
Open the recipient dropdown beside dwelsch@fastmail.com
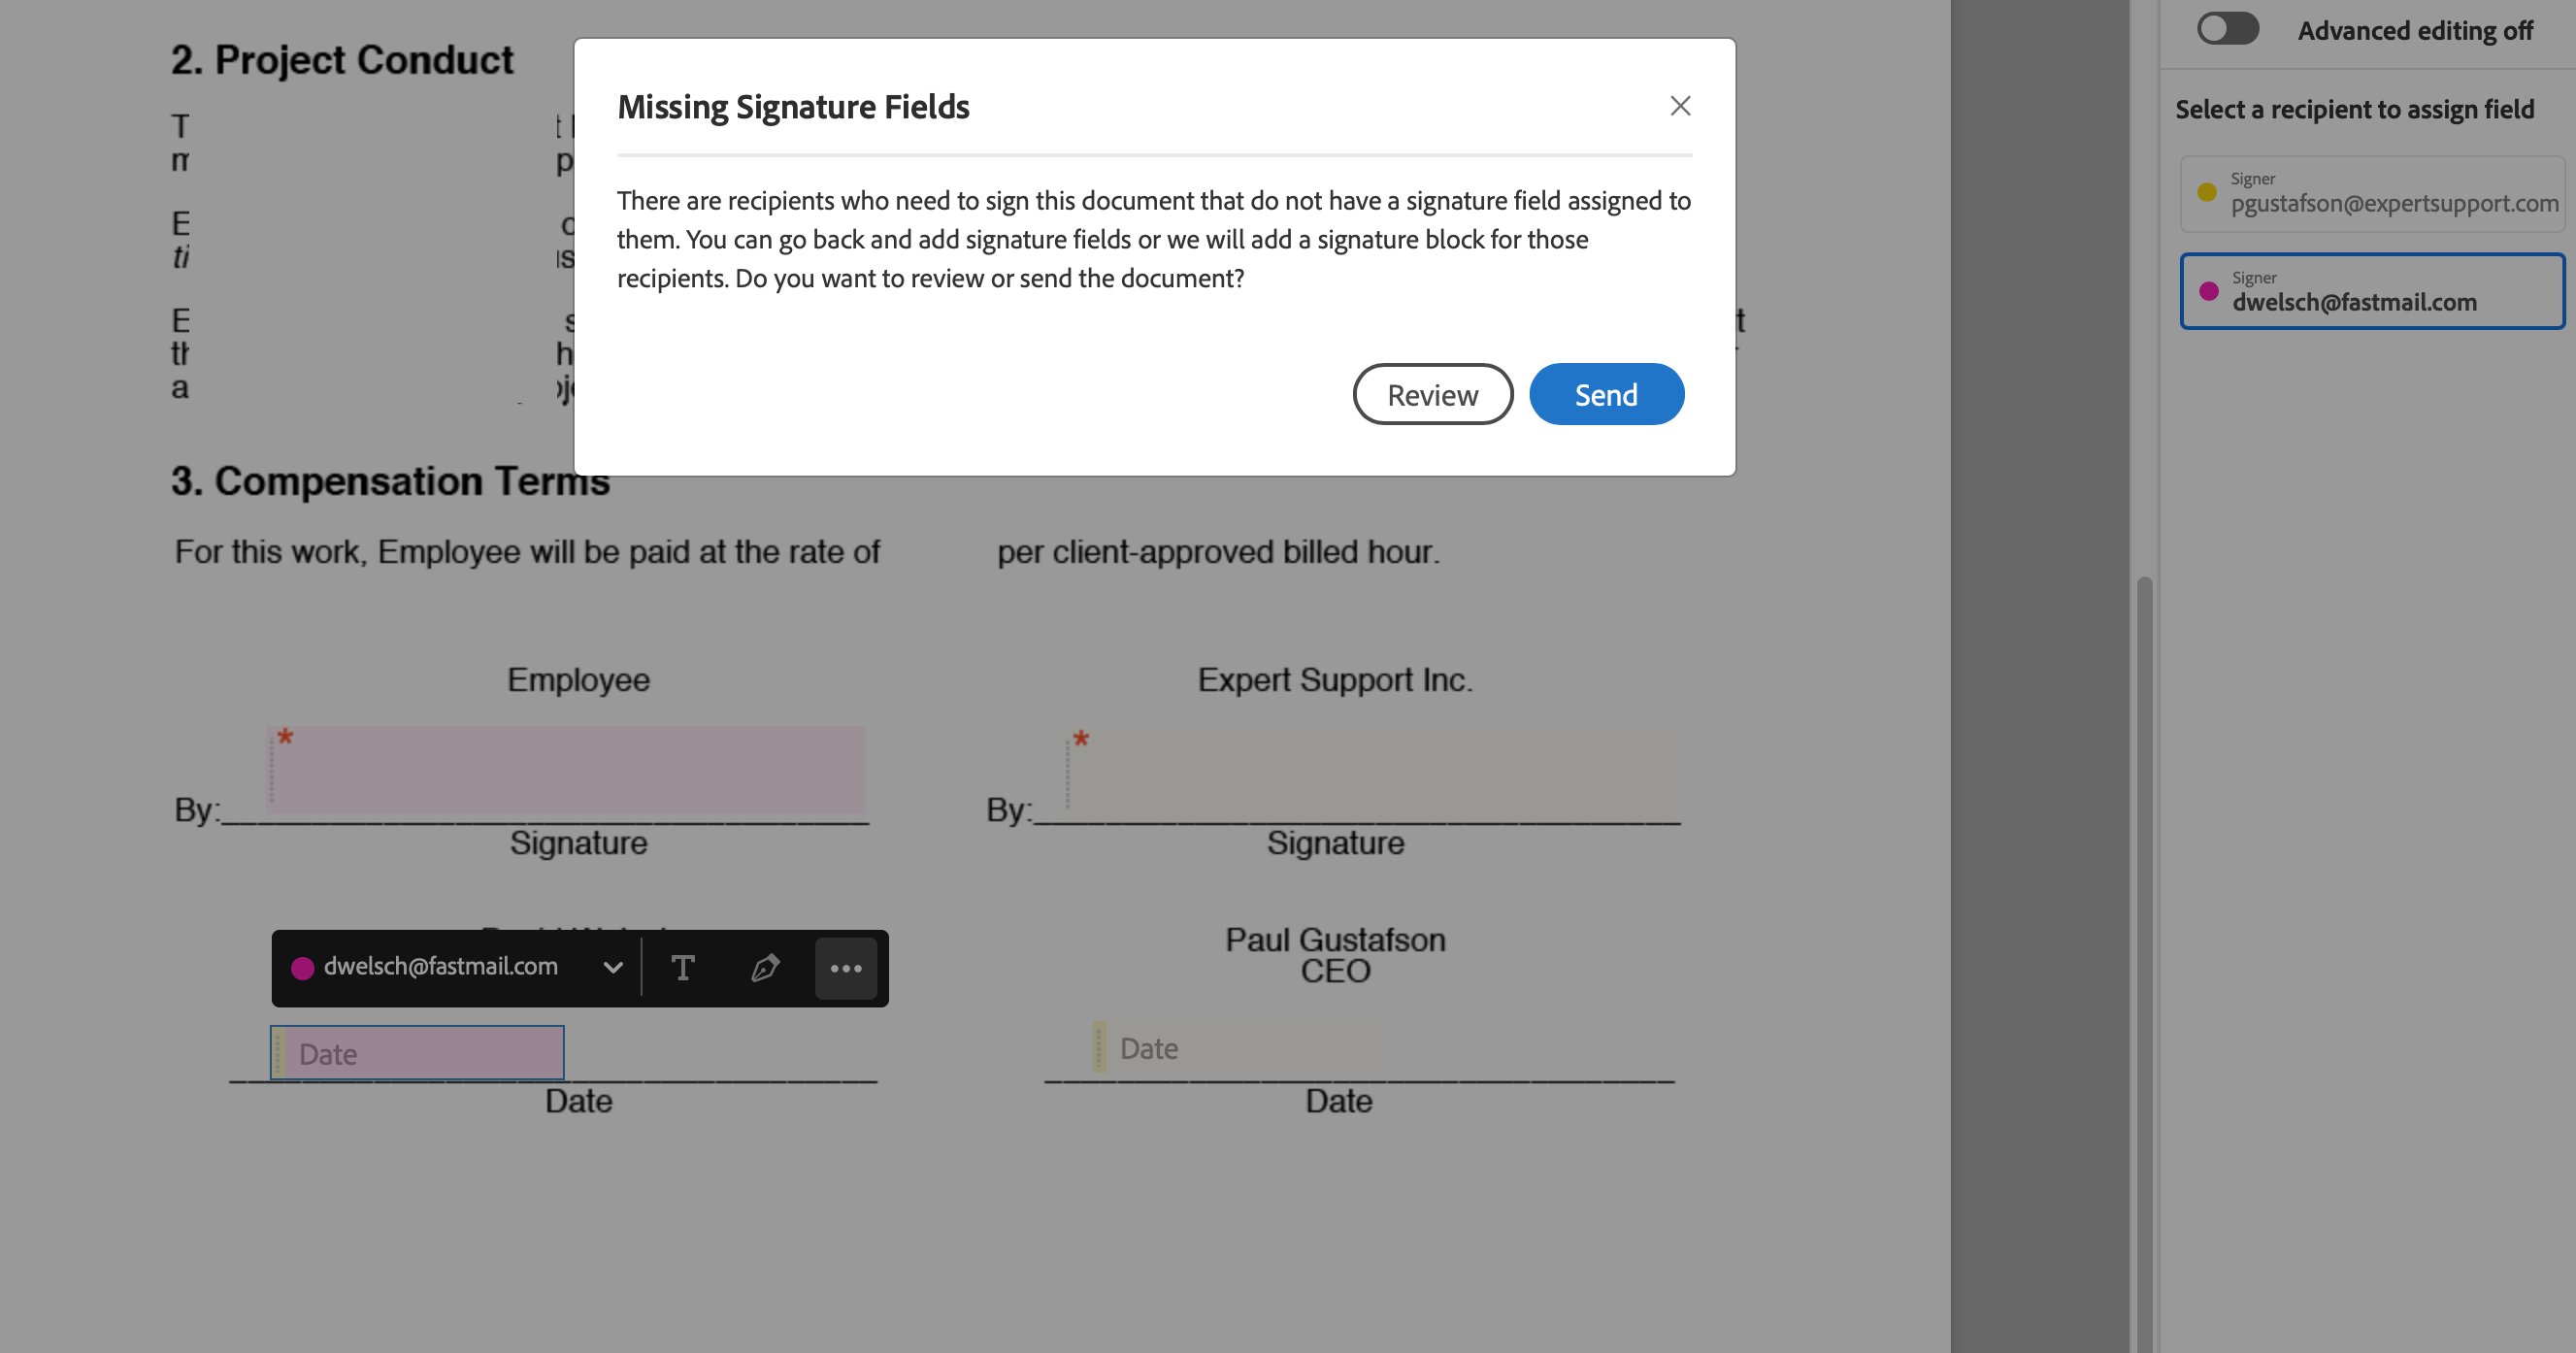point(612,967)
